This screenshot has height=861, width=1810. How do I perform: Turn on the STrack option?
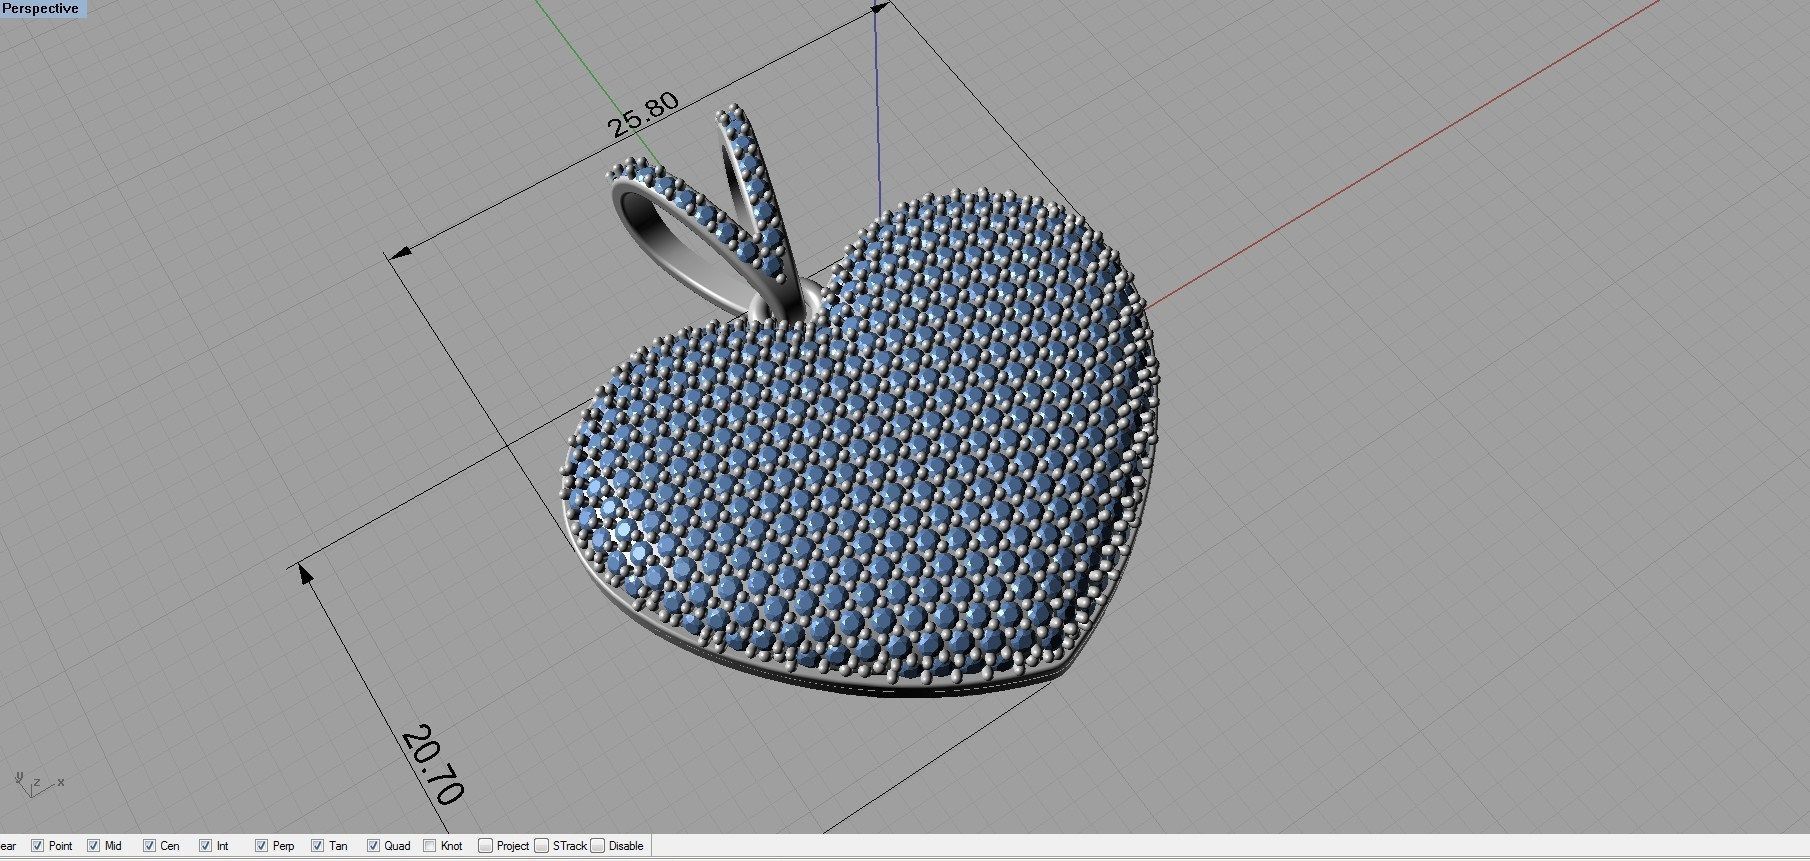[x=542, y=846]
